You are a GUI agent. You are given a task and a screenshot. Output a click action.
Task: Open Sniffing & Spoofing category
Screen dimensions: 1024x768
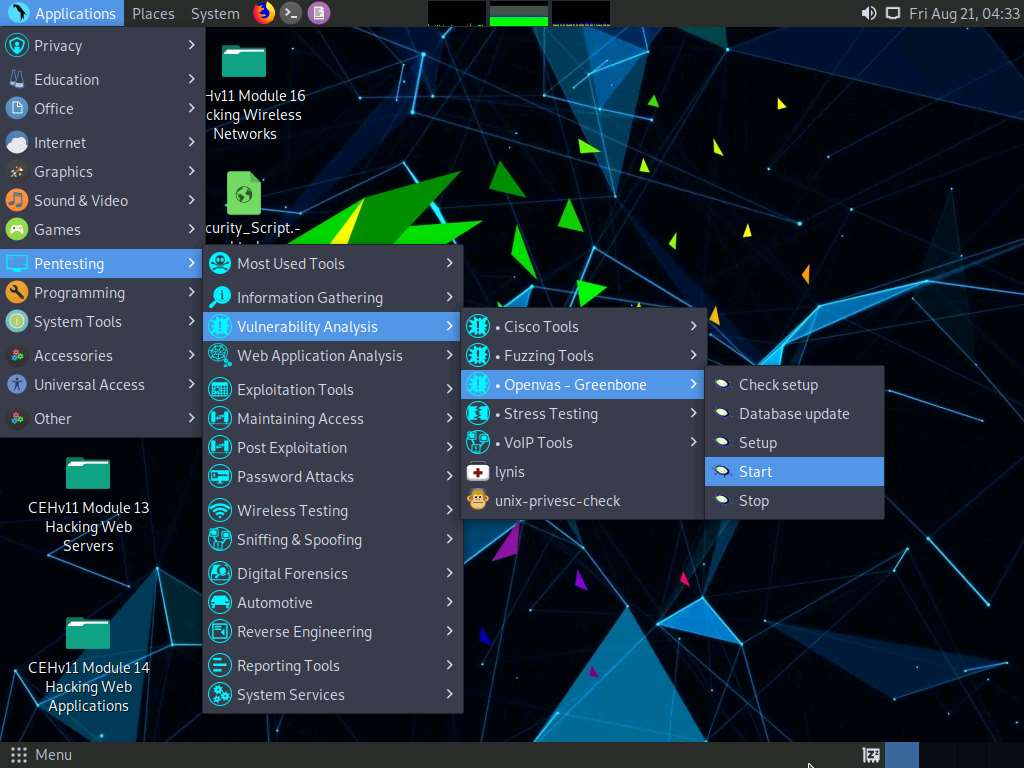click(333, 539)
